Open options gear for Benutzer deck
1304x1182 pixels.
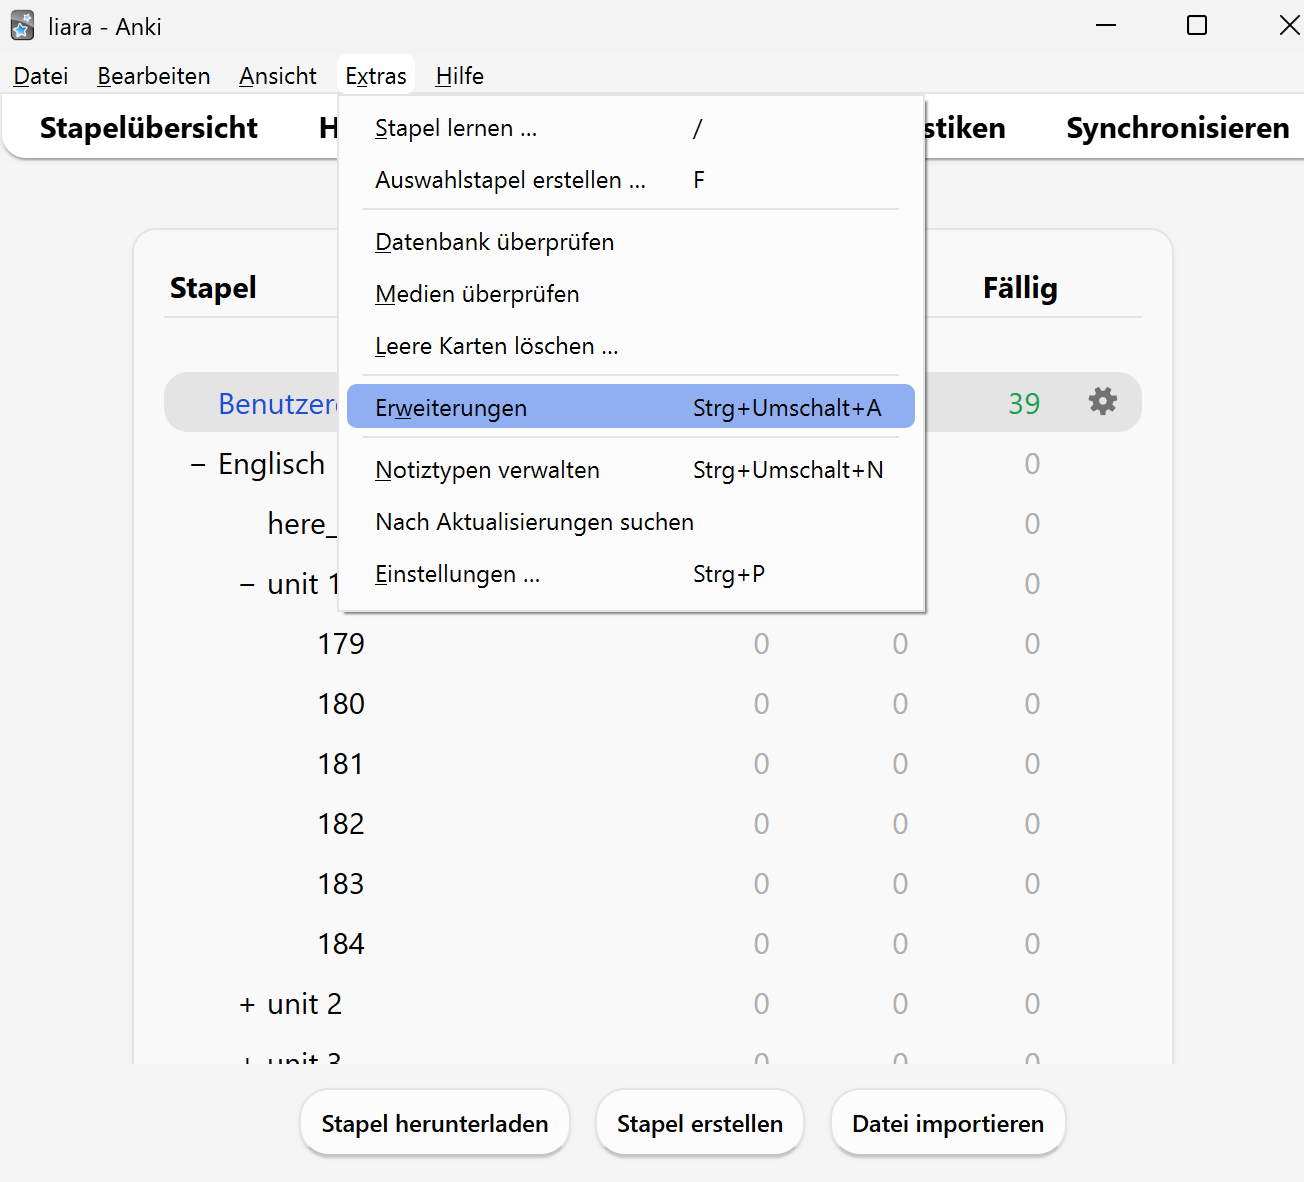tap(1102, 402)
